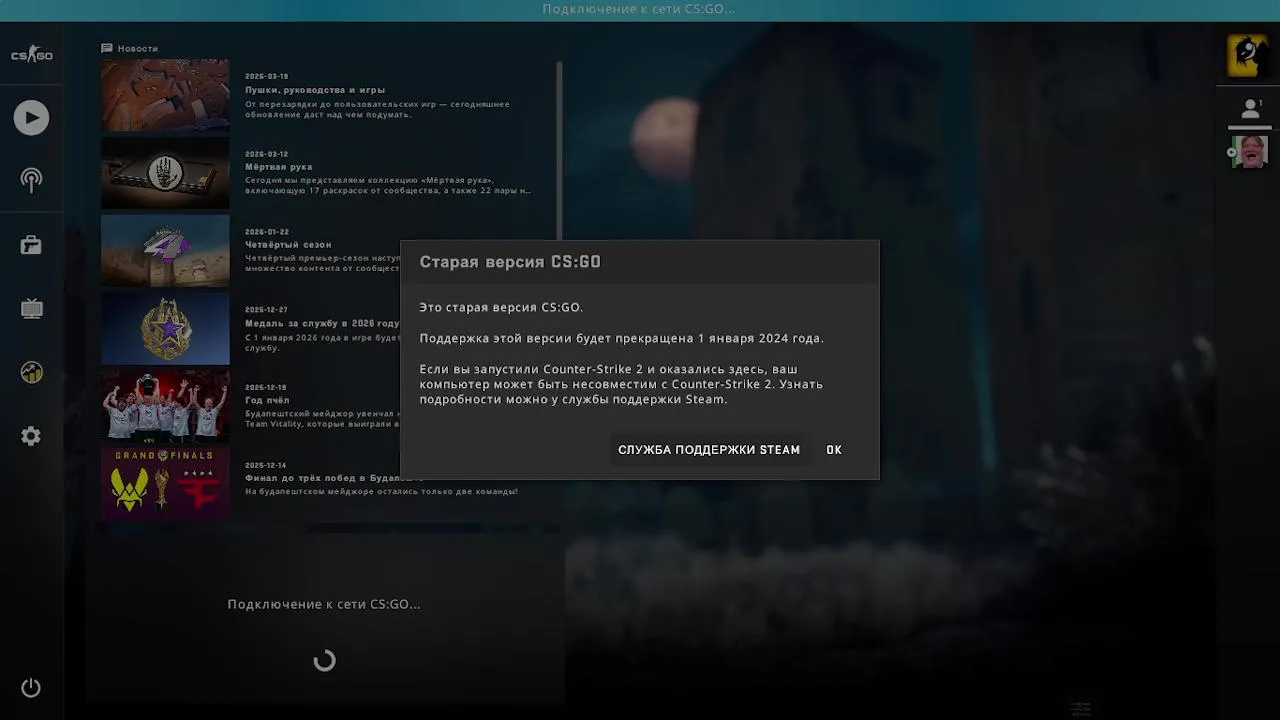This screenshot has height=720, width=1280.
Task: Click the loading spinner at the bottom
Action: coord(324,661)
